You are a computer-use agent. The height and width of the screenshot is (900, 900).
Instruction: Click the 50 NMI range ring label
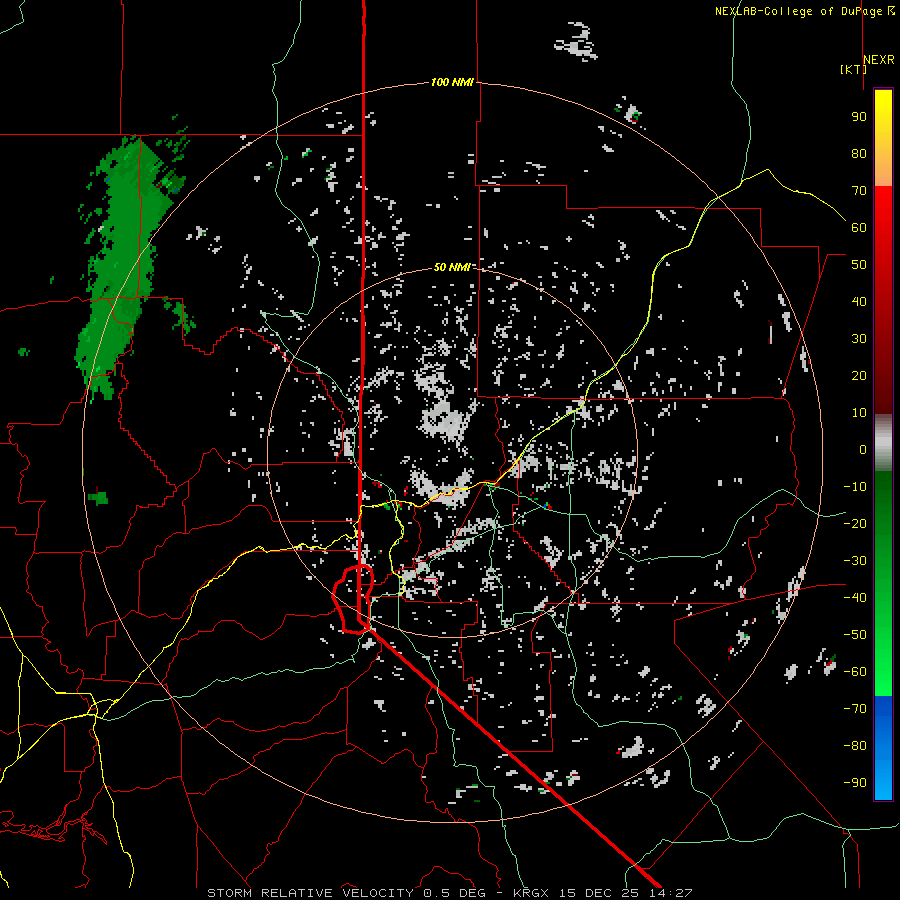(452, 267)
